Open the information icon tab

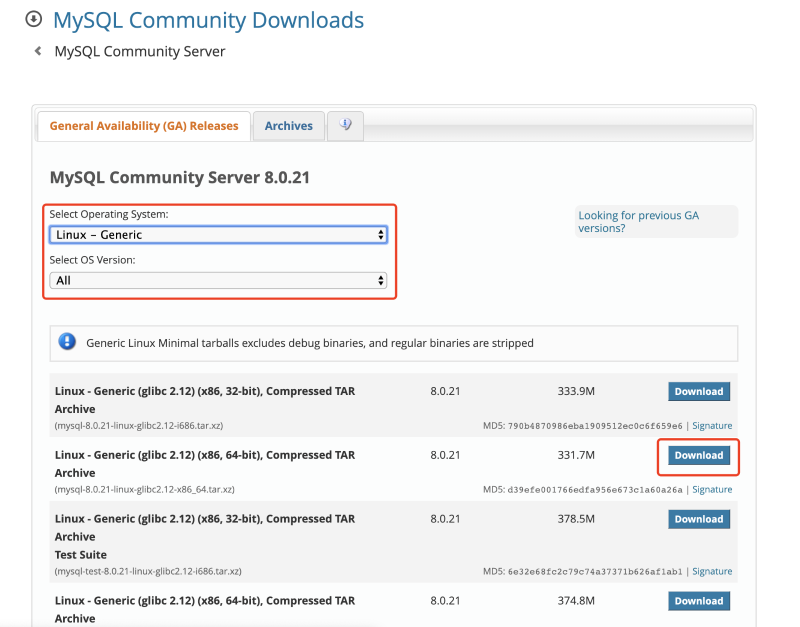345,126
